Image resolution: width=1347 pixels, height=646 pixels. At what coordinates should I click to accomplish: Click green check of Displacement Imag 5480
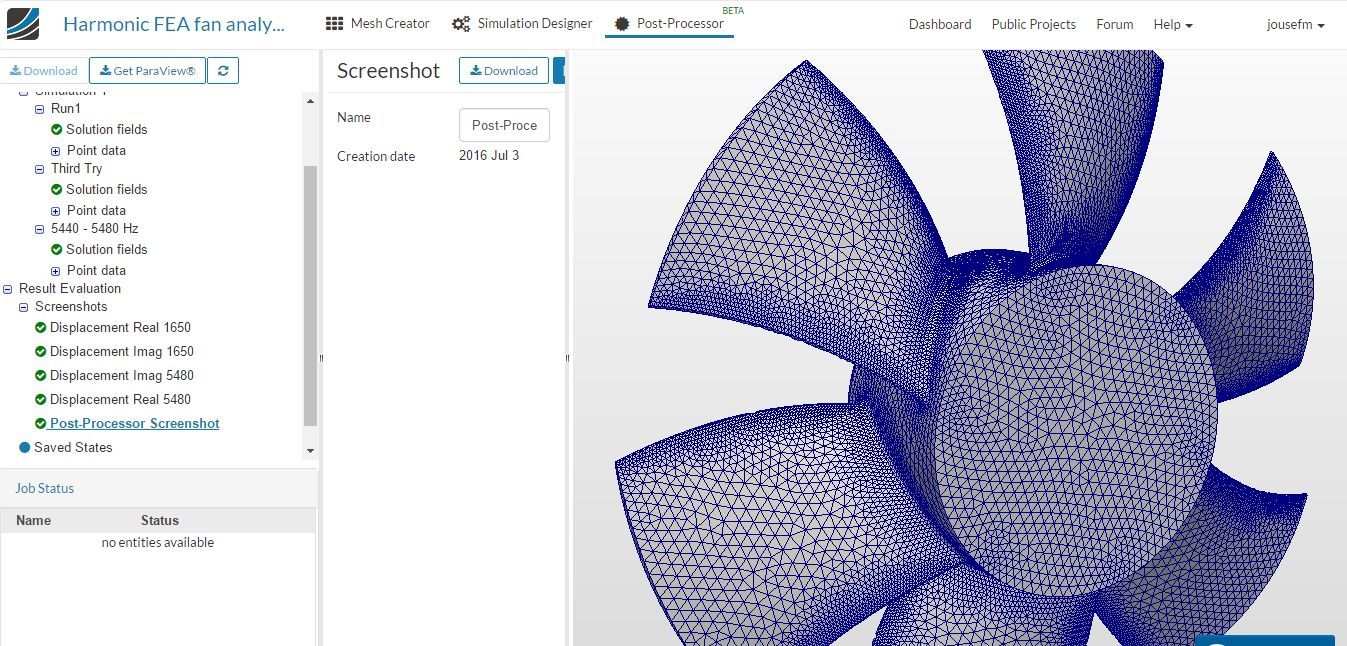pyautogui.click(x=40, y=375)
